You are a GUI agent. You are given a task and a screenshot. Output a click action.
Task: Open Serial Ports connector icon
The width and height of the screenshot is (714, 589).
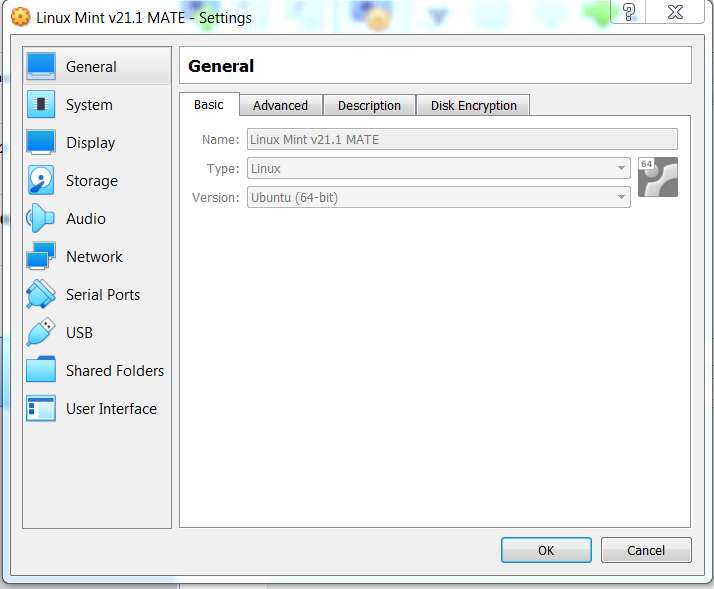click(41, 294)
